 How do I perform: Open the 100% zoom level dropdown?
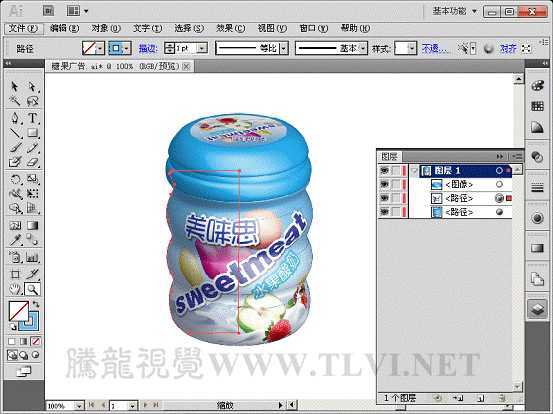click(x=79, y=406)
